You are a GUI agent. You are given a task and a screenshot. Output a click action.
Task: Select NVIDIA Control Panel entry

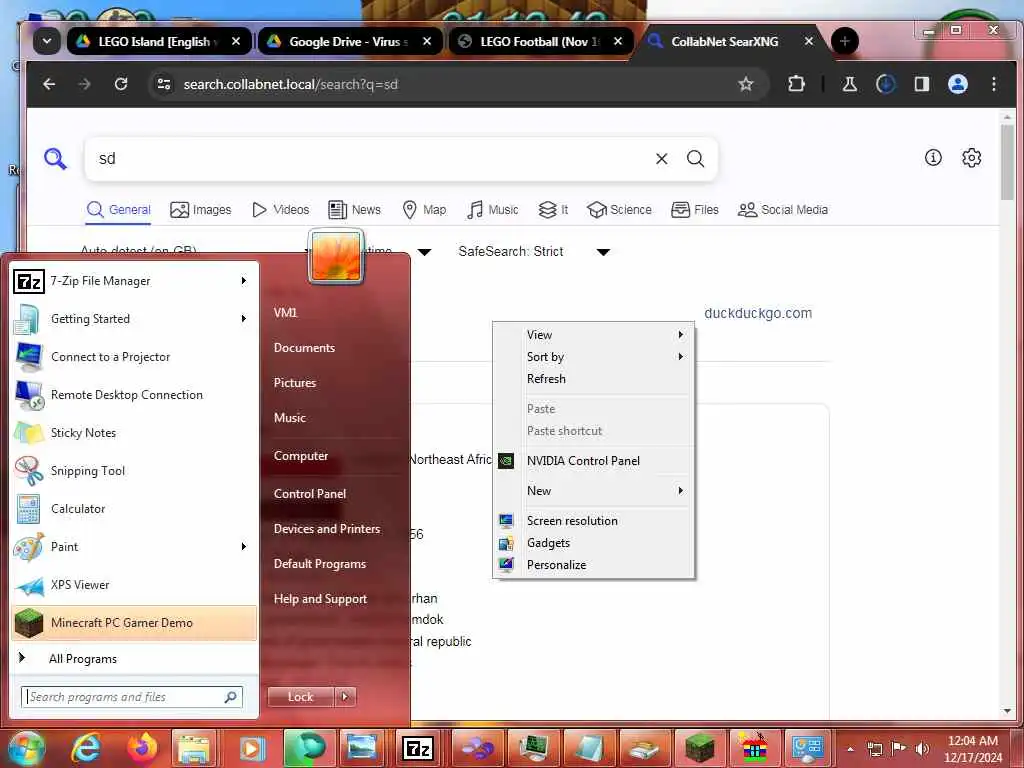pyautogui.click(x=594, y=461)
